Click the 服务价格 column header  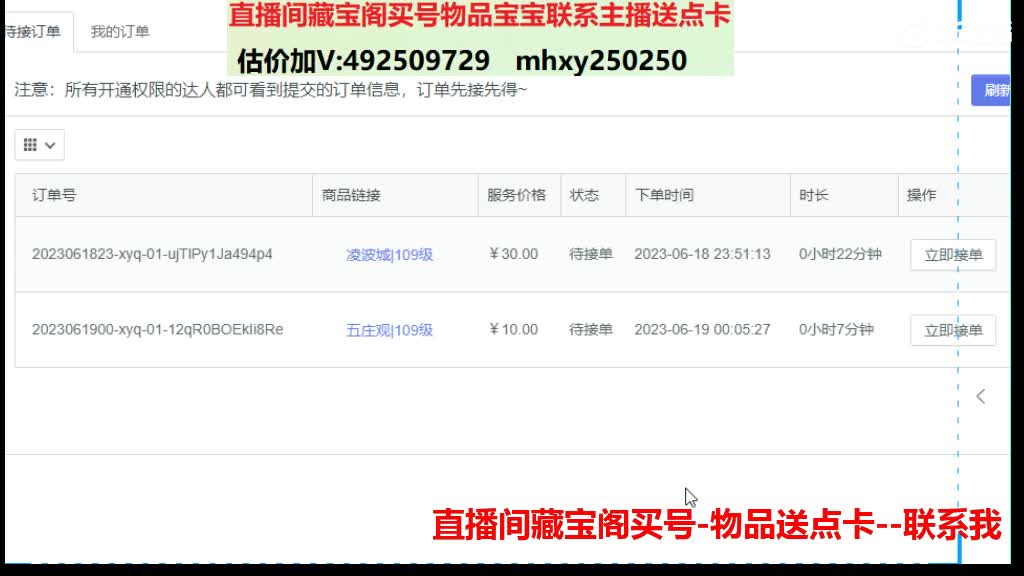(517, 195)
